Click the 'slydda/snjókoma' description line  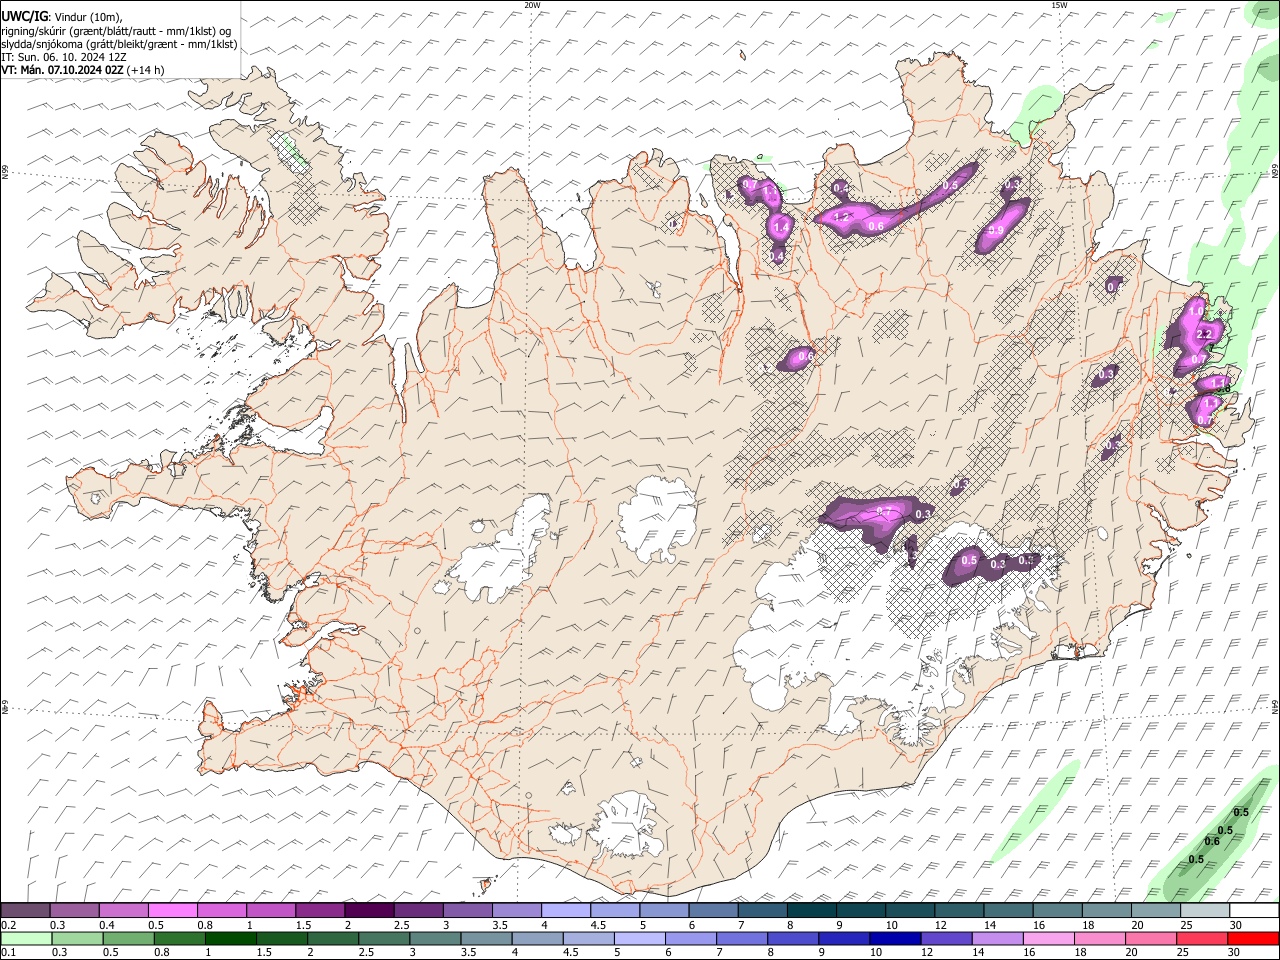(x=119, y=43)
